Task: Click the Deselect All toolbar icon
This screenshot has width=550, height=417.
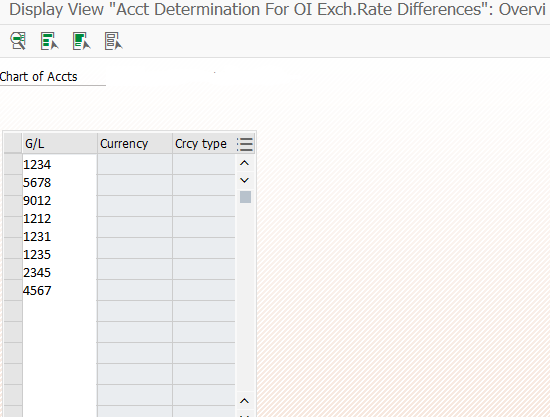Action: click(113, 41)
